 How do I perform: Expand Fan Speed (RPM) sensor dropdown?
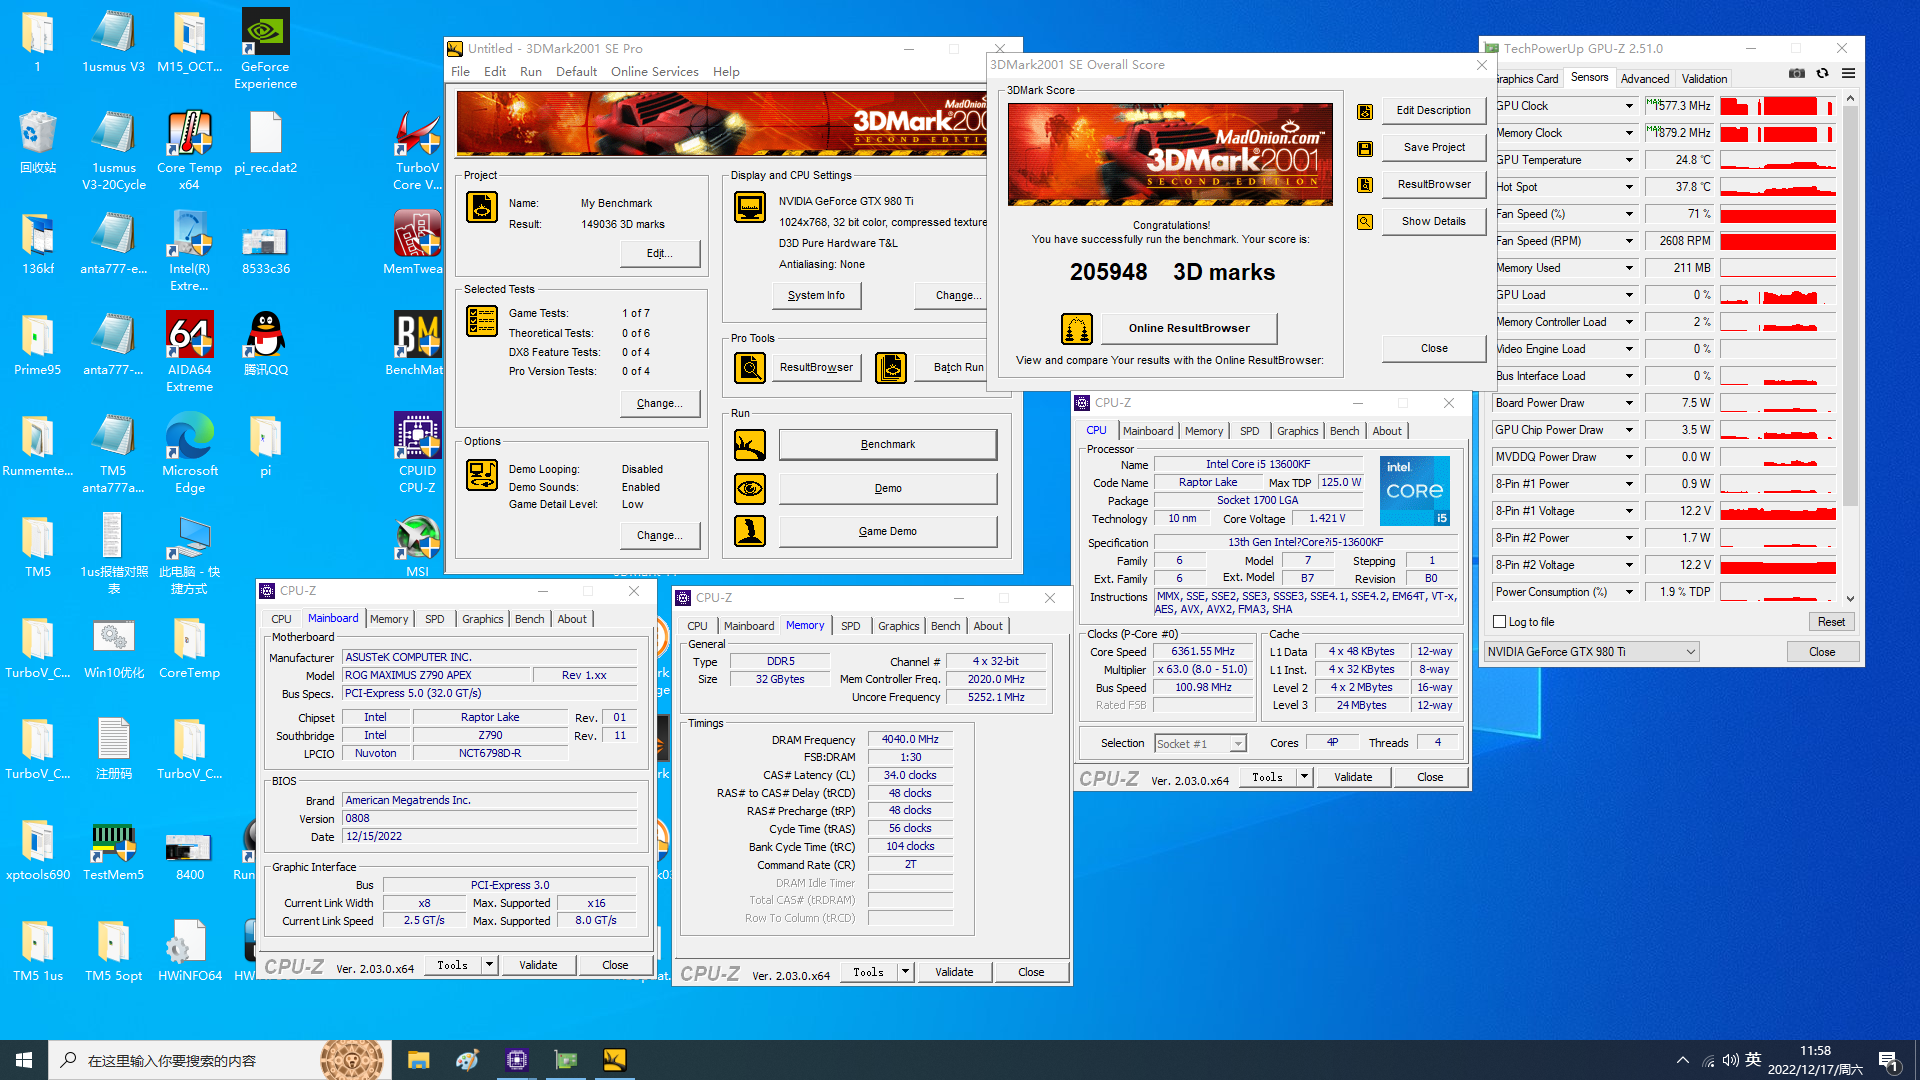(1629, 241)
